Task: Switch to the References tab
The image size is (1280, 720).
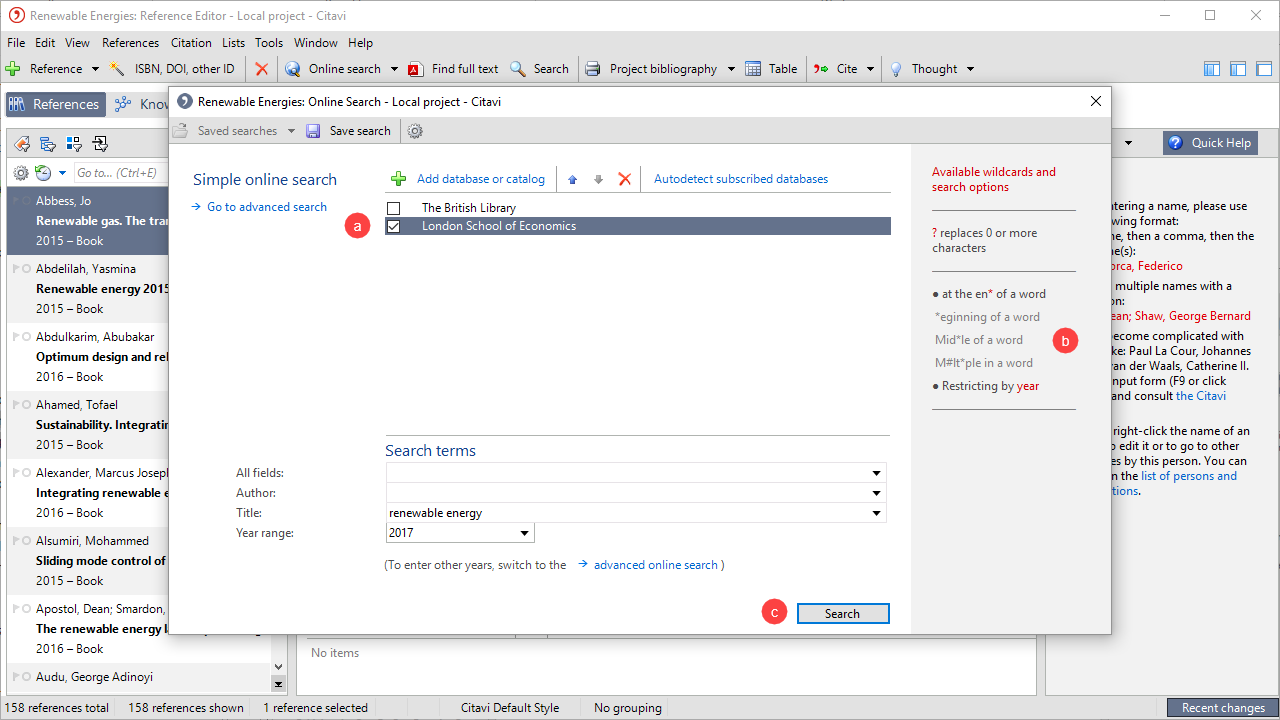Action: 55,104
